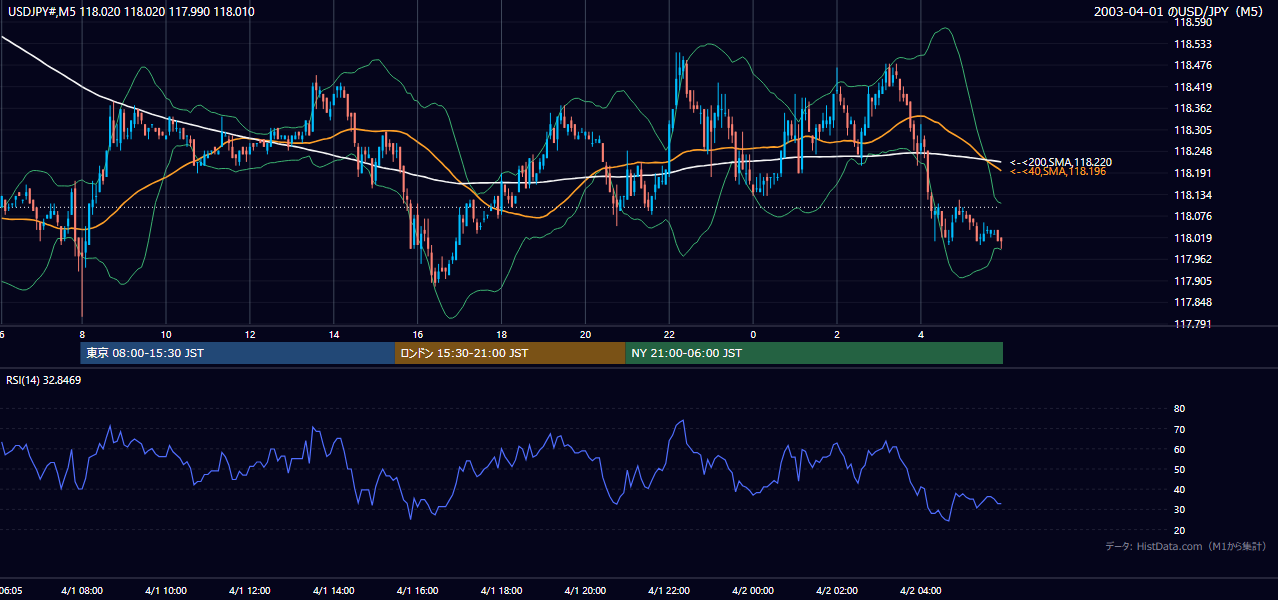Click the 4/1 20:00 bottom time label
This screenshot has height=600, width=1278.
point(586,590)
